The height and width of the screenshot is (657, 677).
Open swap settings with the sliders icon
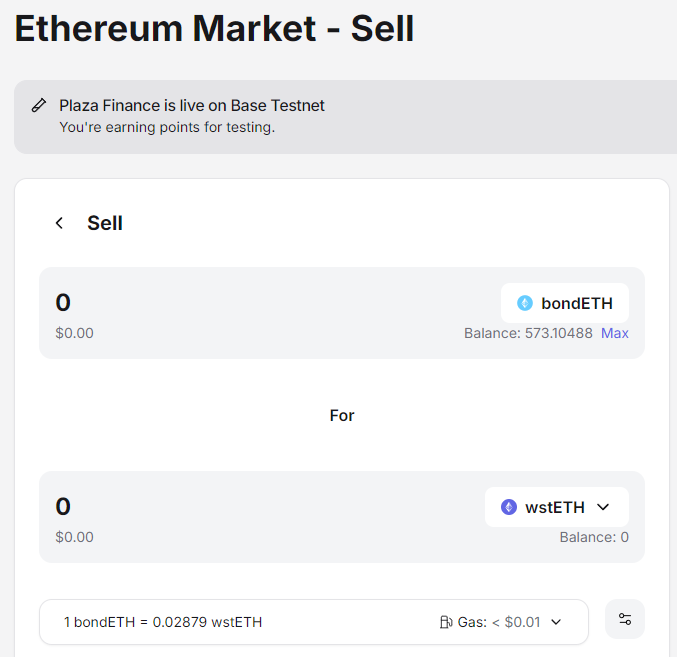click(625, 619)
